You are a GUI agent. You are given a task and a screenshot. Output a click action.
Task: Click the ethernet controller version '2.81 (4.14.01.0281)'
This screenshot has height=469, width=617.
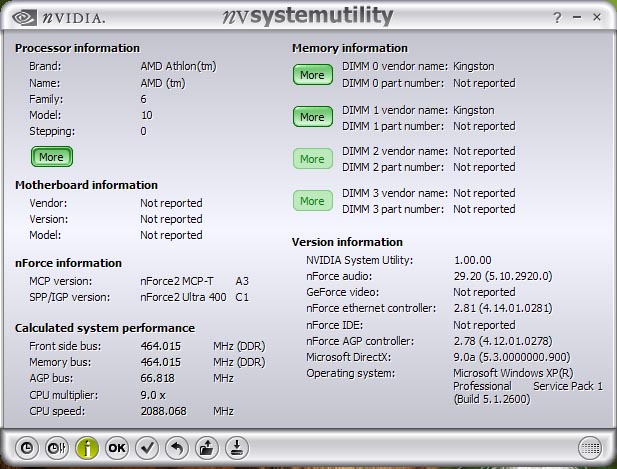tap(503, 308)
